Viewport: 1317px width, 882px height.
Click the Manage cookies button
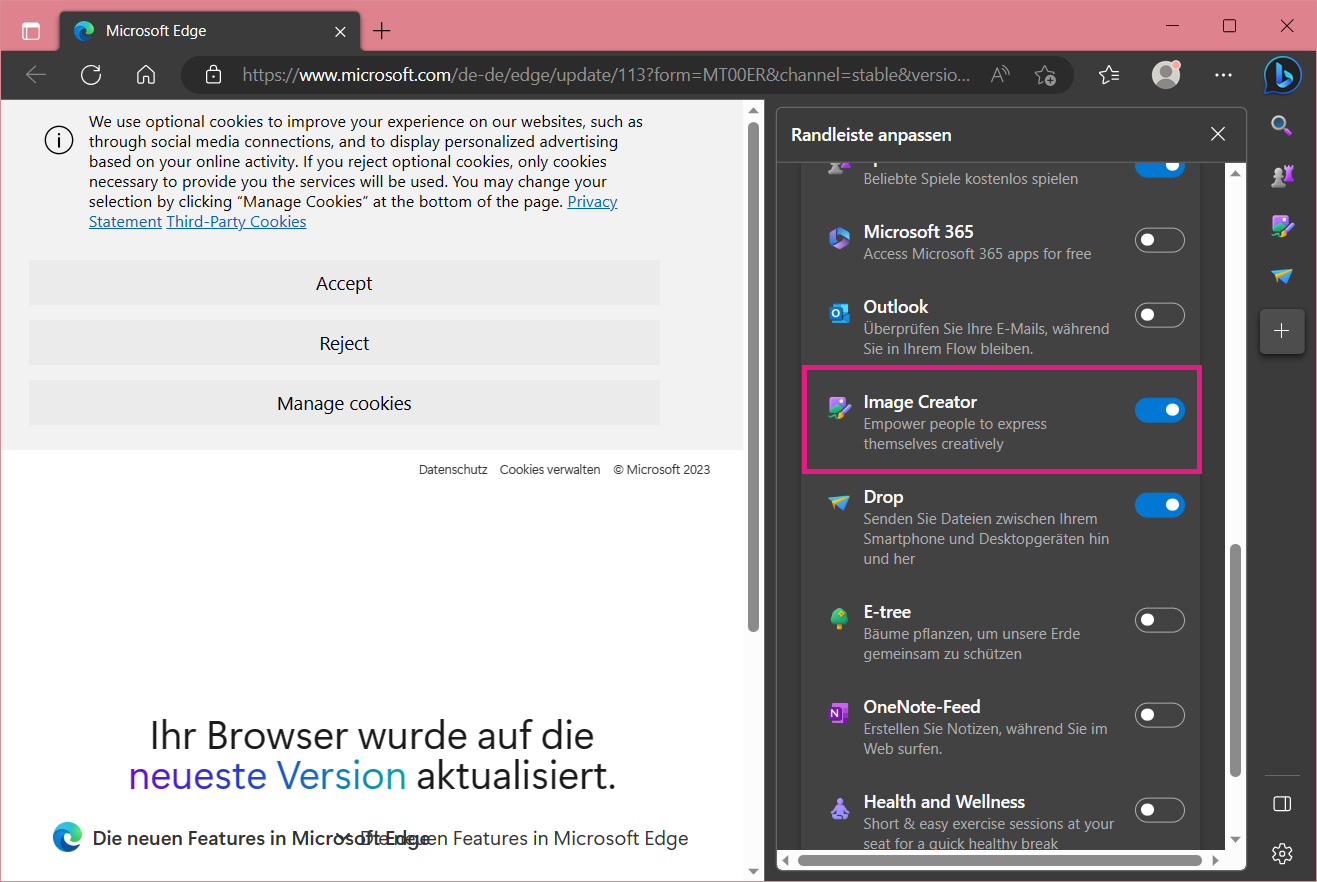[344, 403]
